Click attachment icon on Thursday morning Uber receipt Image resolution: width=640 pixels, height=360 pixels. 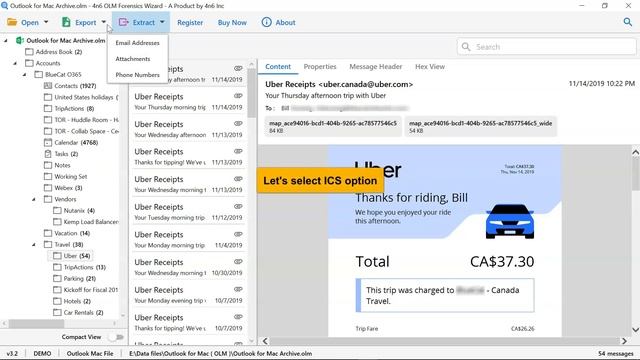click(x=238, y=96)
